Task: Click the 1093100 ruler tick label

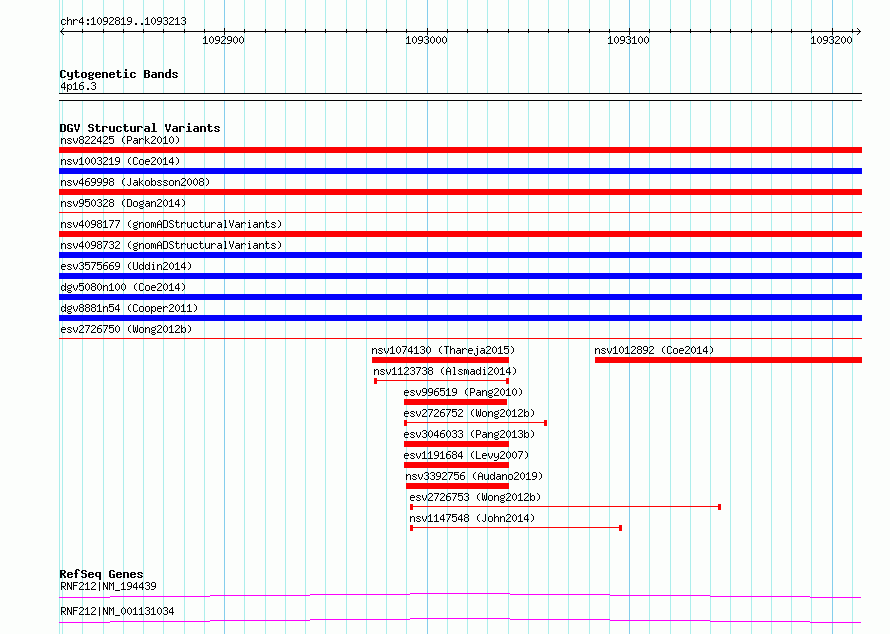Action: 628,40
